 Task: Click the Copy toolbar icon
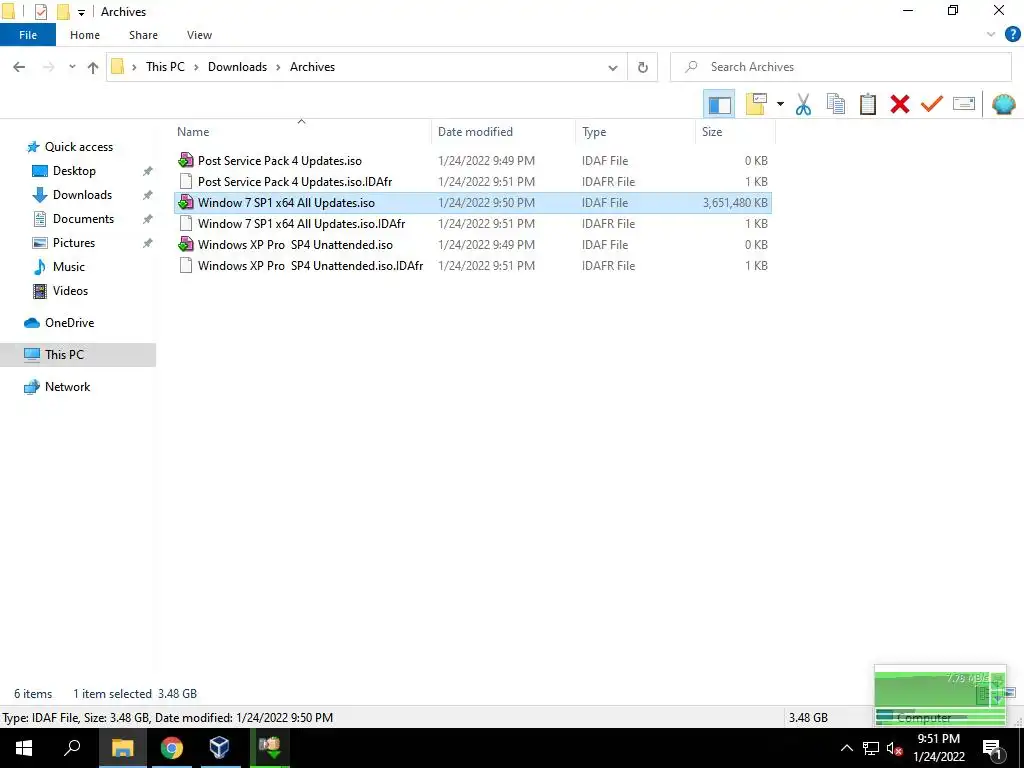click(835, 104)
